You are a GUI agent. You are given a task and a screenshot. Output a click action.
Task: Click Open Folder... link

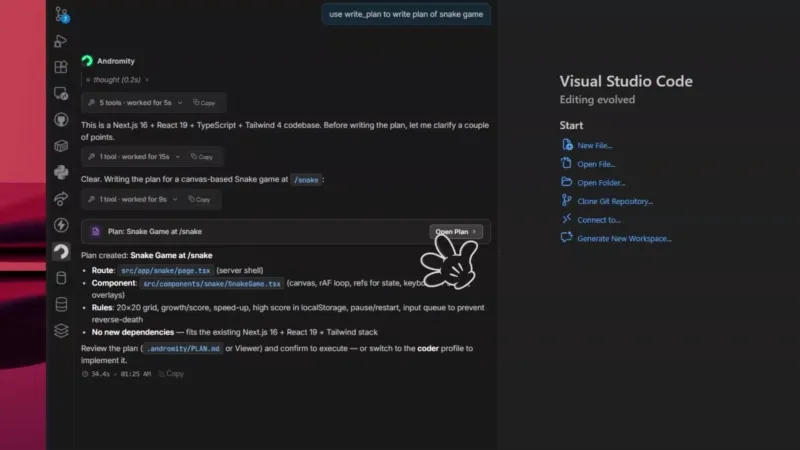tap(601, 183)
